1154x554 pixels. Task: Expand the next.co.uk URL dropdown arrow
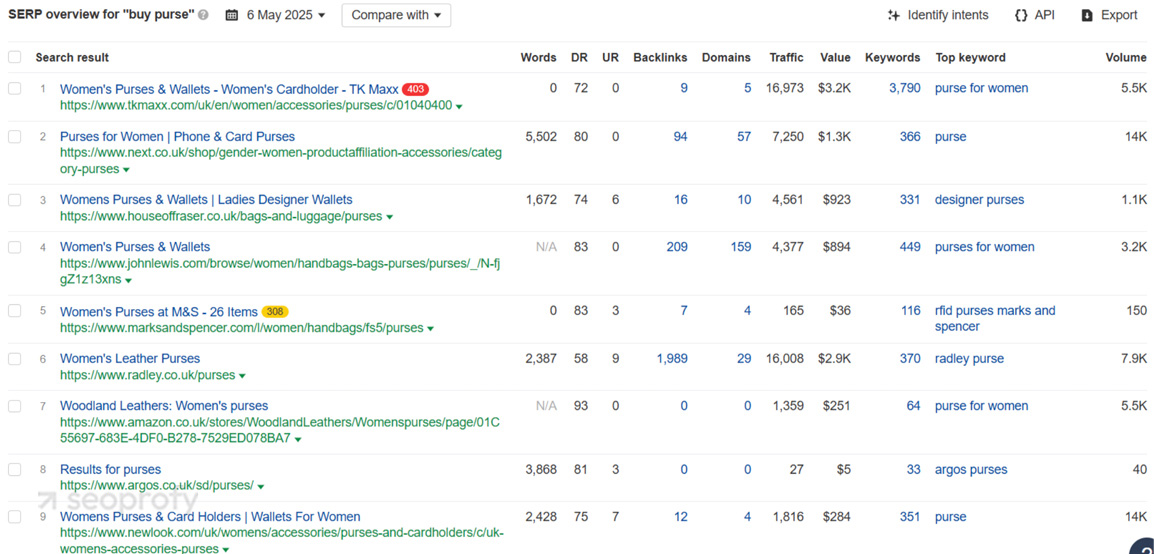[126, 170]
